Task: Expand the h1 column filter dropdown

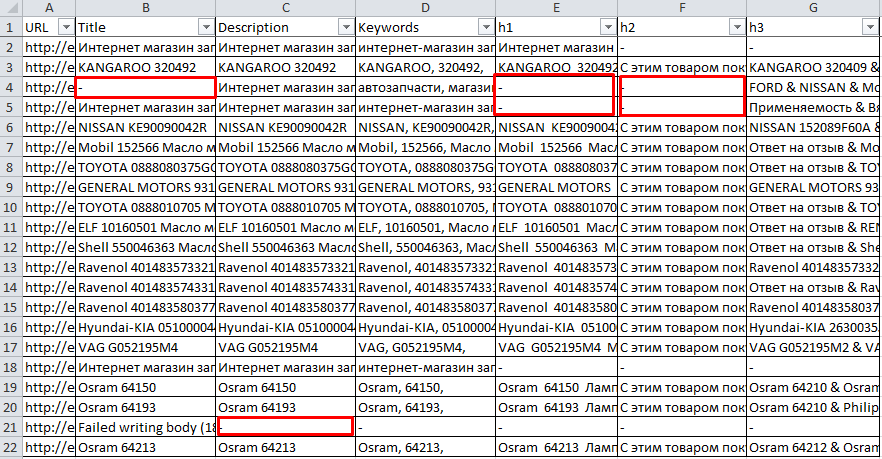Action: [606, 27]
